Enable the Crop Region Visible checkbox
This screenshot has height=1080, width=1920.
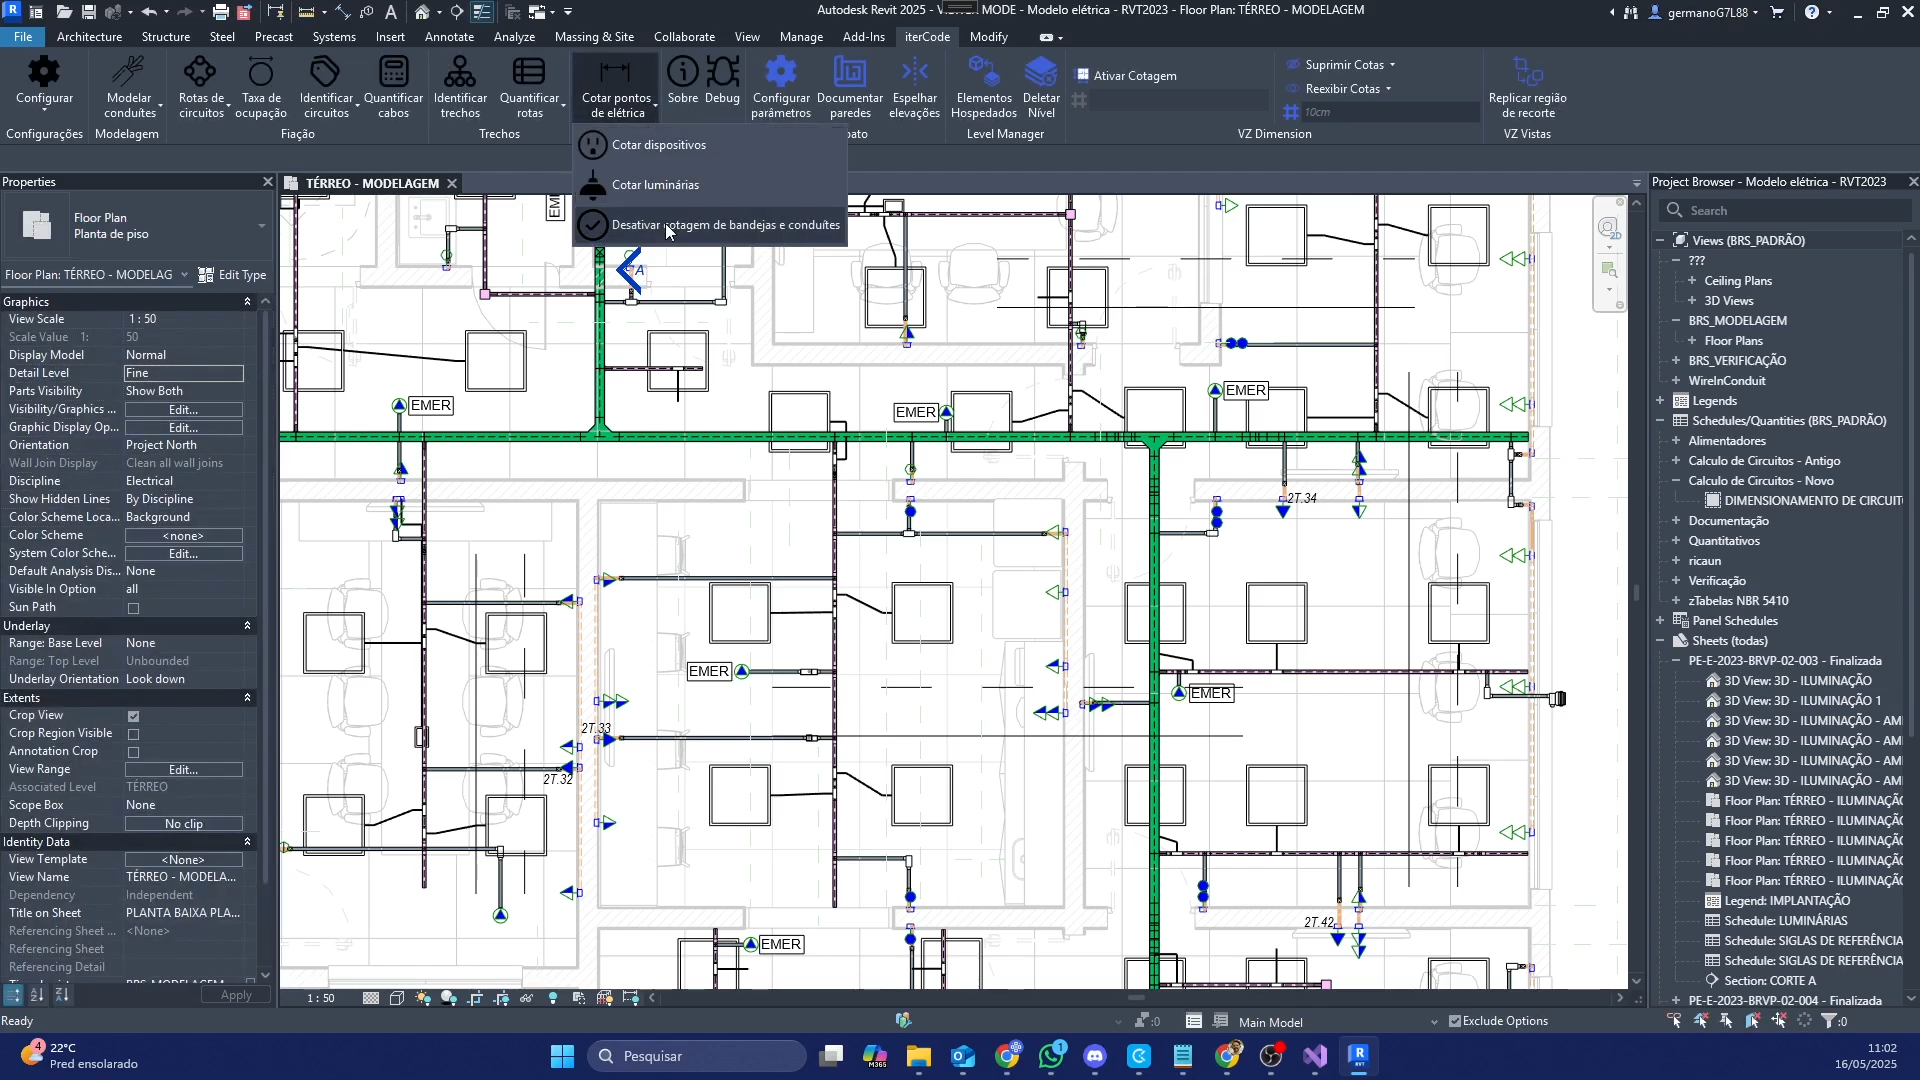pyautogui.click(x=133, y=734)
